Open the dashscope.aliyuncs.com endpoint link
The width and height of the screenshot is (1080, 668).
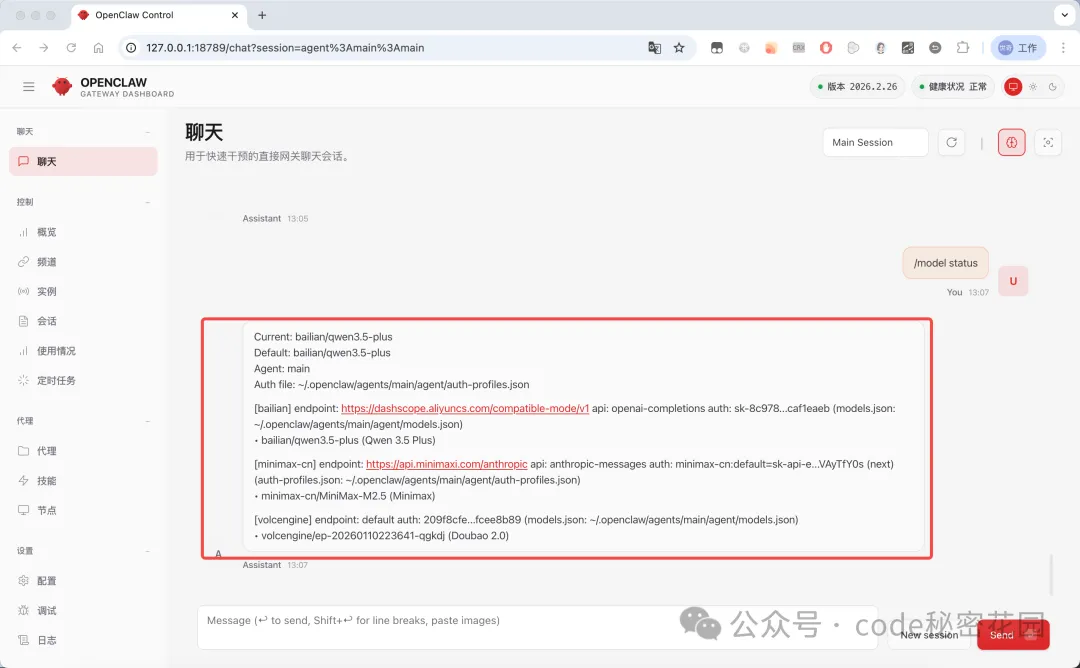click(465, 408)
